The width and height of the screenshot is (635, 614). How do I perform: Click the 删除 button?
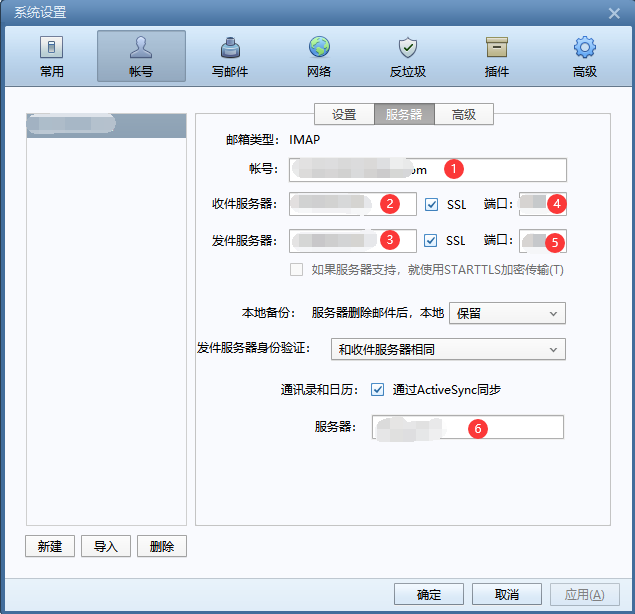point(162,546)
